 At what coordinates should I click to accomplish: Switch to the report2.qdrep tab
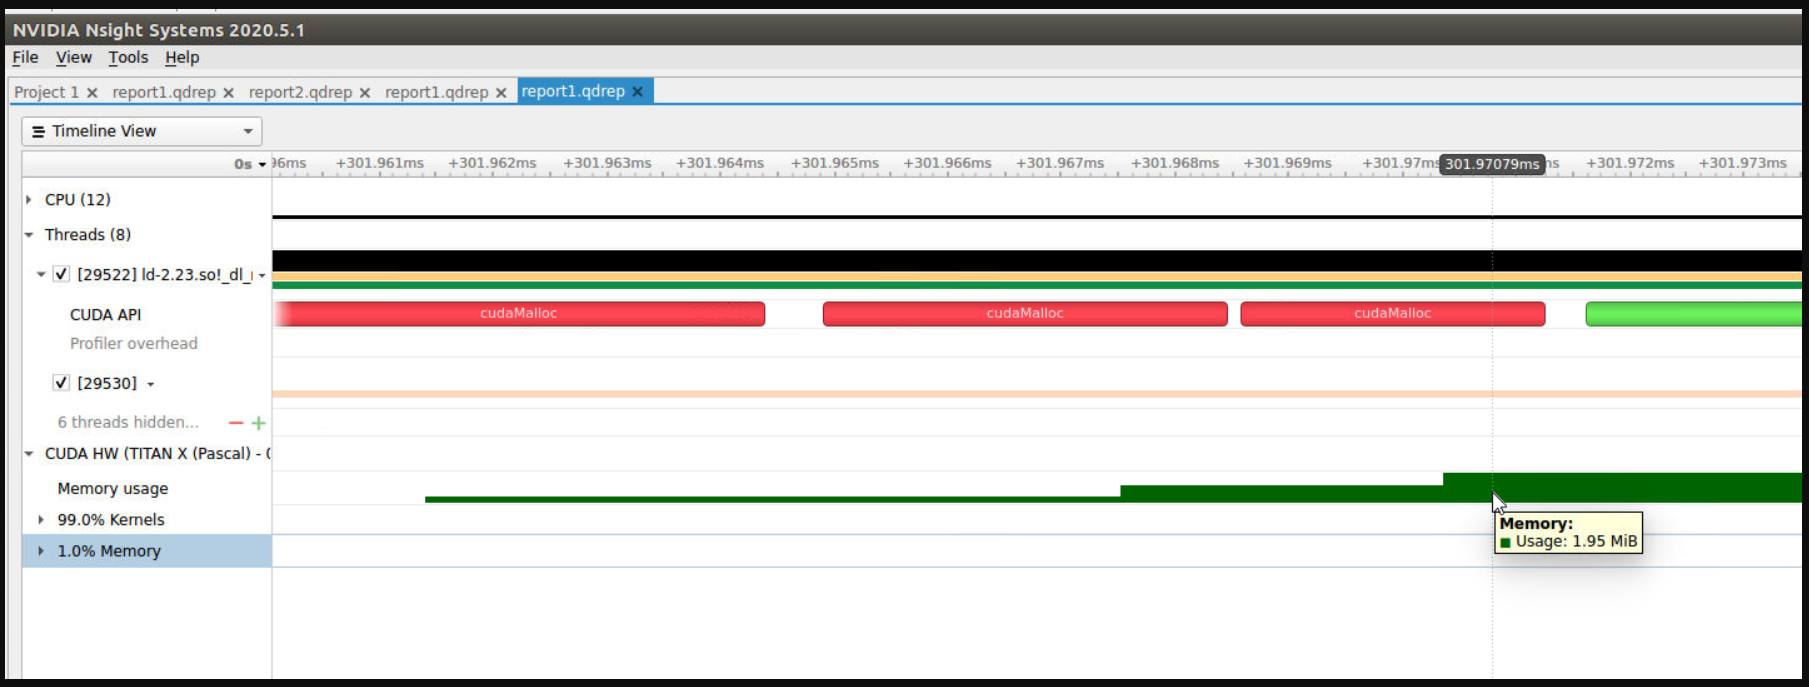pos(300,92)
